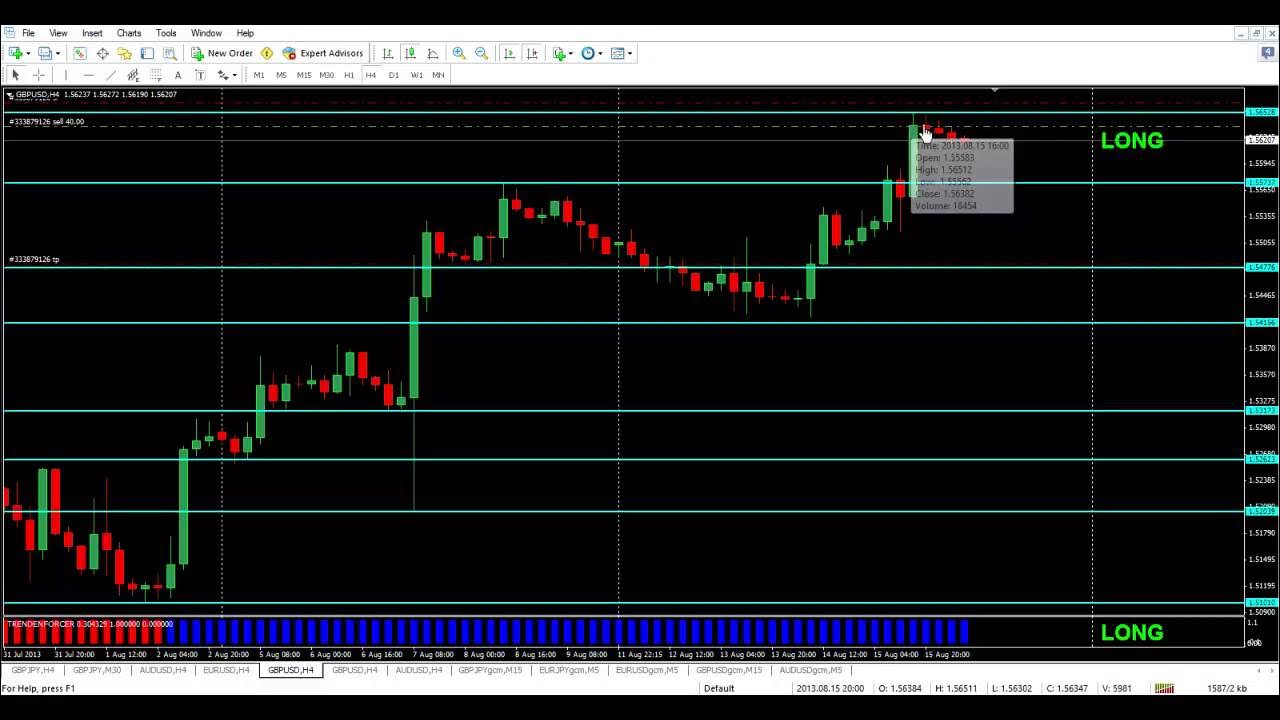Open the Profiles icon in the toolbar

tap(45, 53)
